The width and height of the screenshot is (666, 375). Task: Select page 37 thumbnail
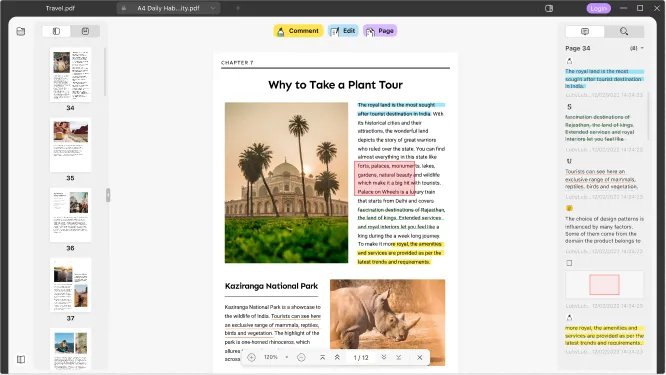tap(71, 285)
